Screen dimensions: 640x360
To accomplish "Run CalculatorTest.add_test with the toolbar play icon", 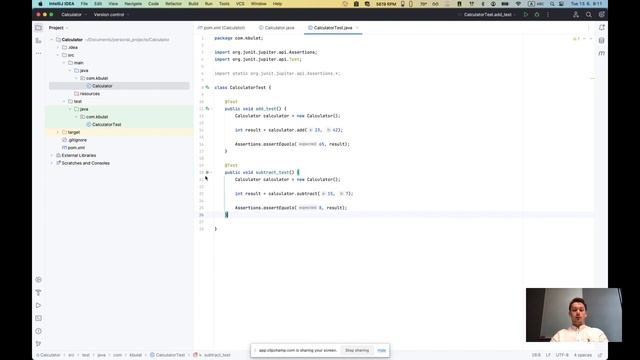I will (526, 15).
